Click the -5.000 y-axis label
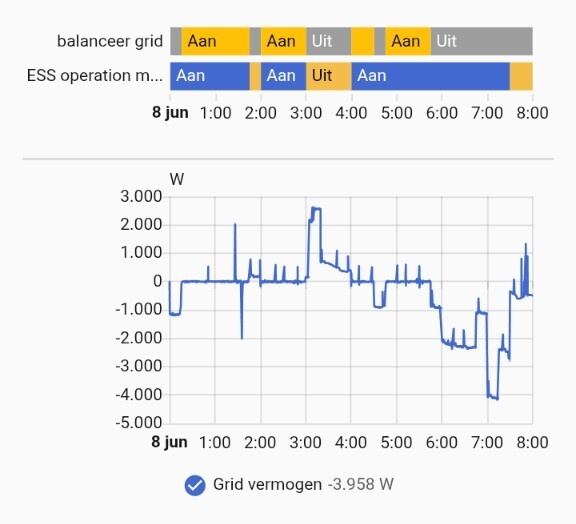 click(x=138, y=423)
